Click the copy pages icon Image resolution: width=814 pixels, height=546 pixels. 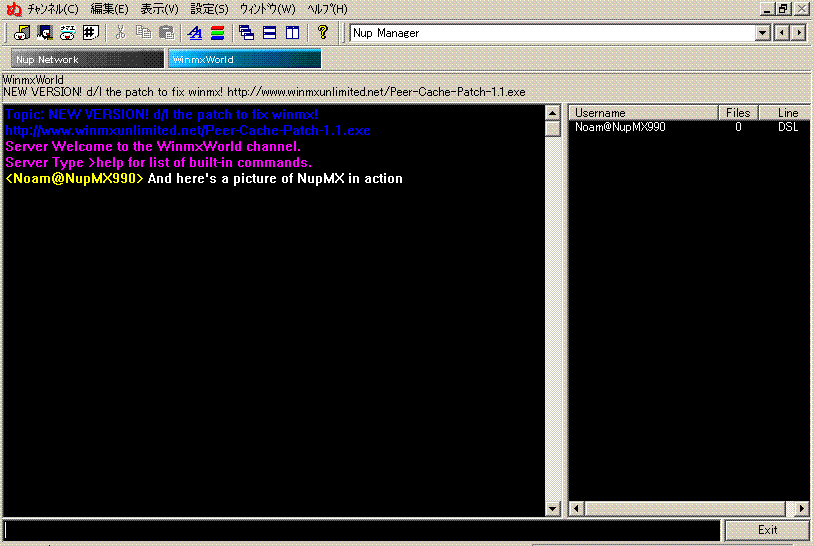pos(143,33)
